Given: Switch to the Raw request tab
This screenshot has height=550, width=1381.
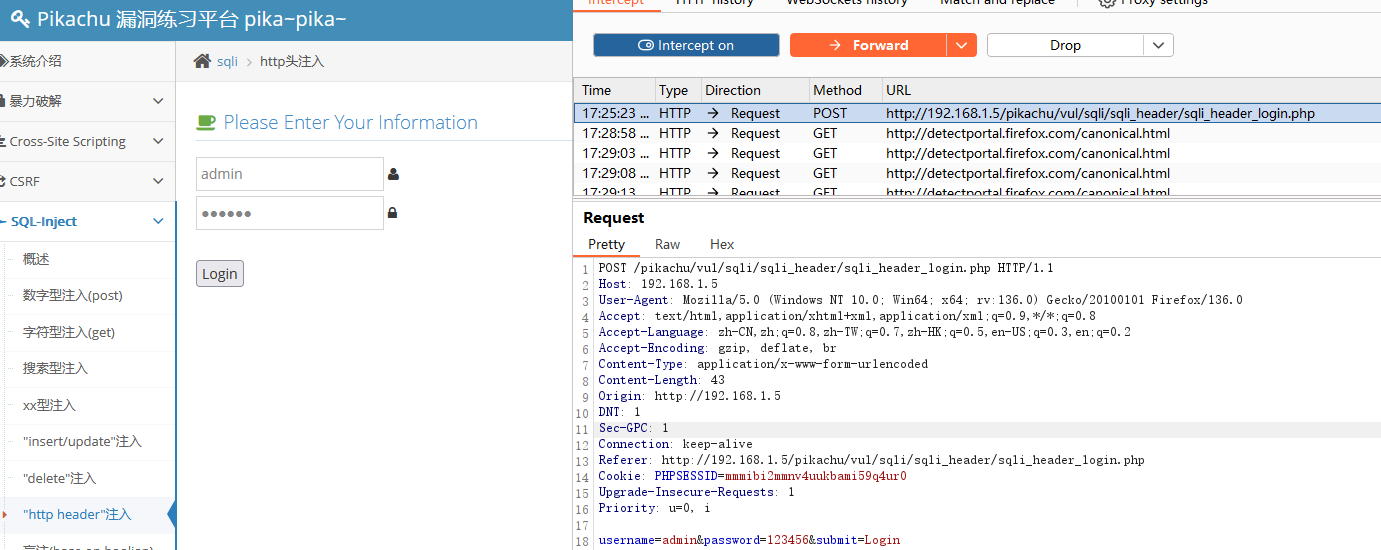Looking at the screenshot, I should click(x=667, y=244).
